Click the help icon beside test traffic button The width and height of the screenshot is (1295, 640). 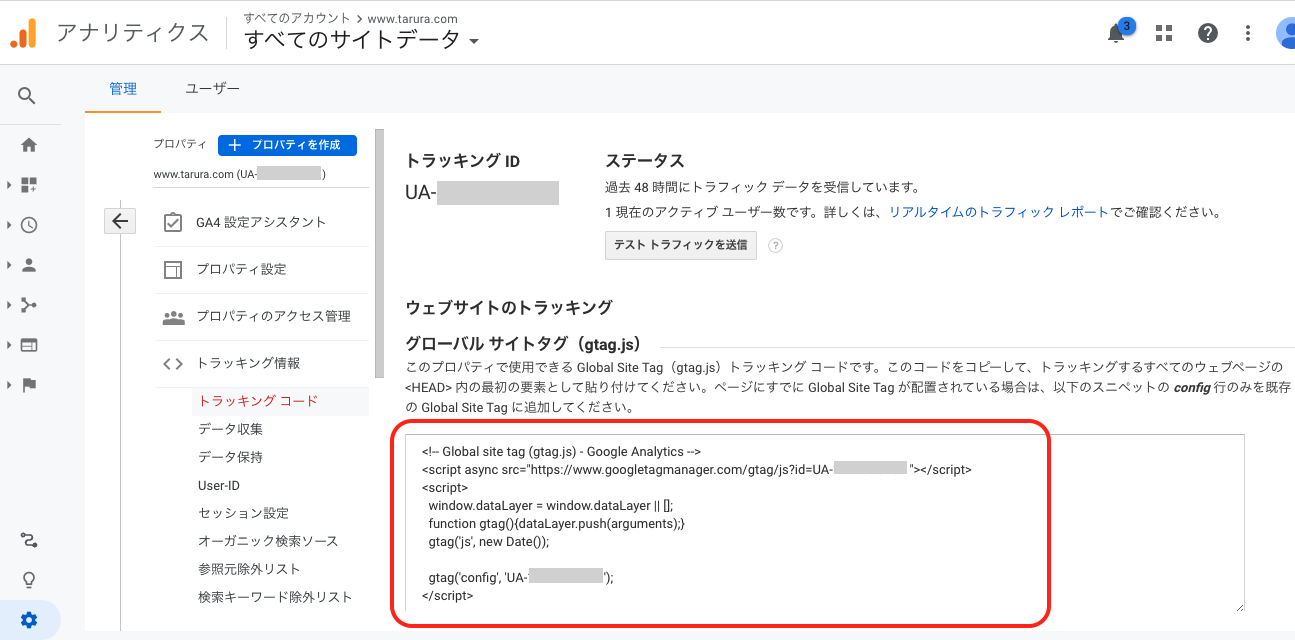(775, 245)
